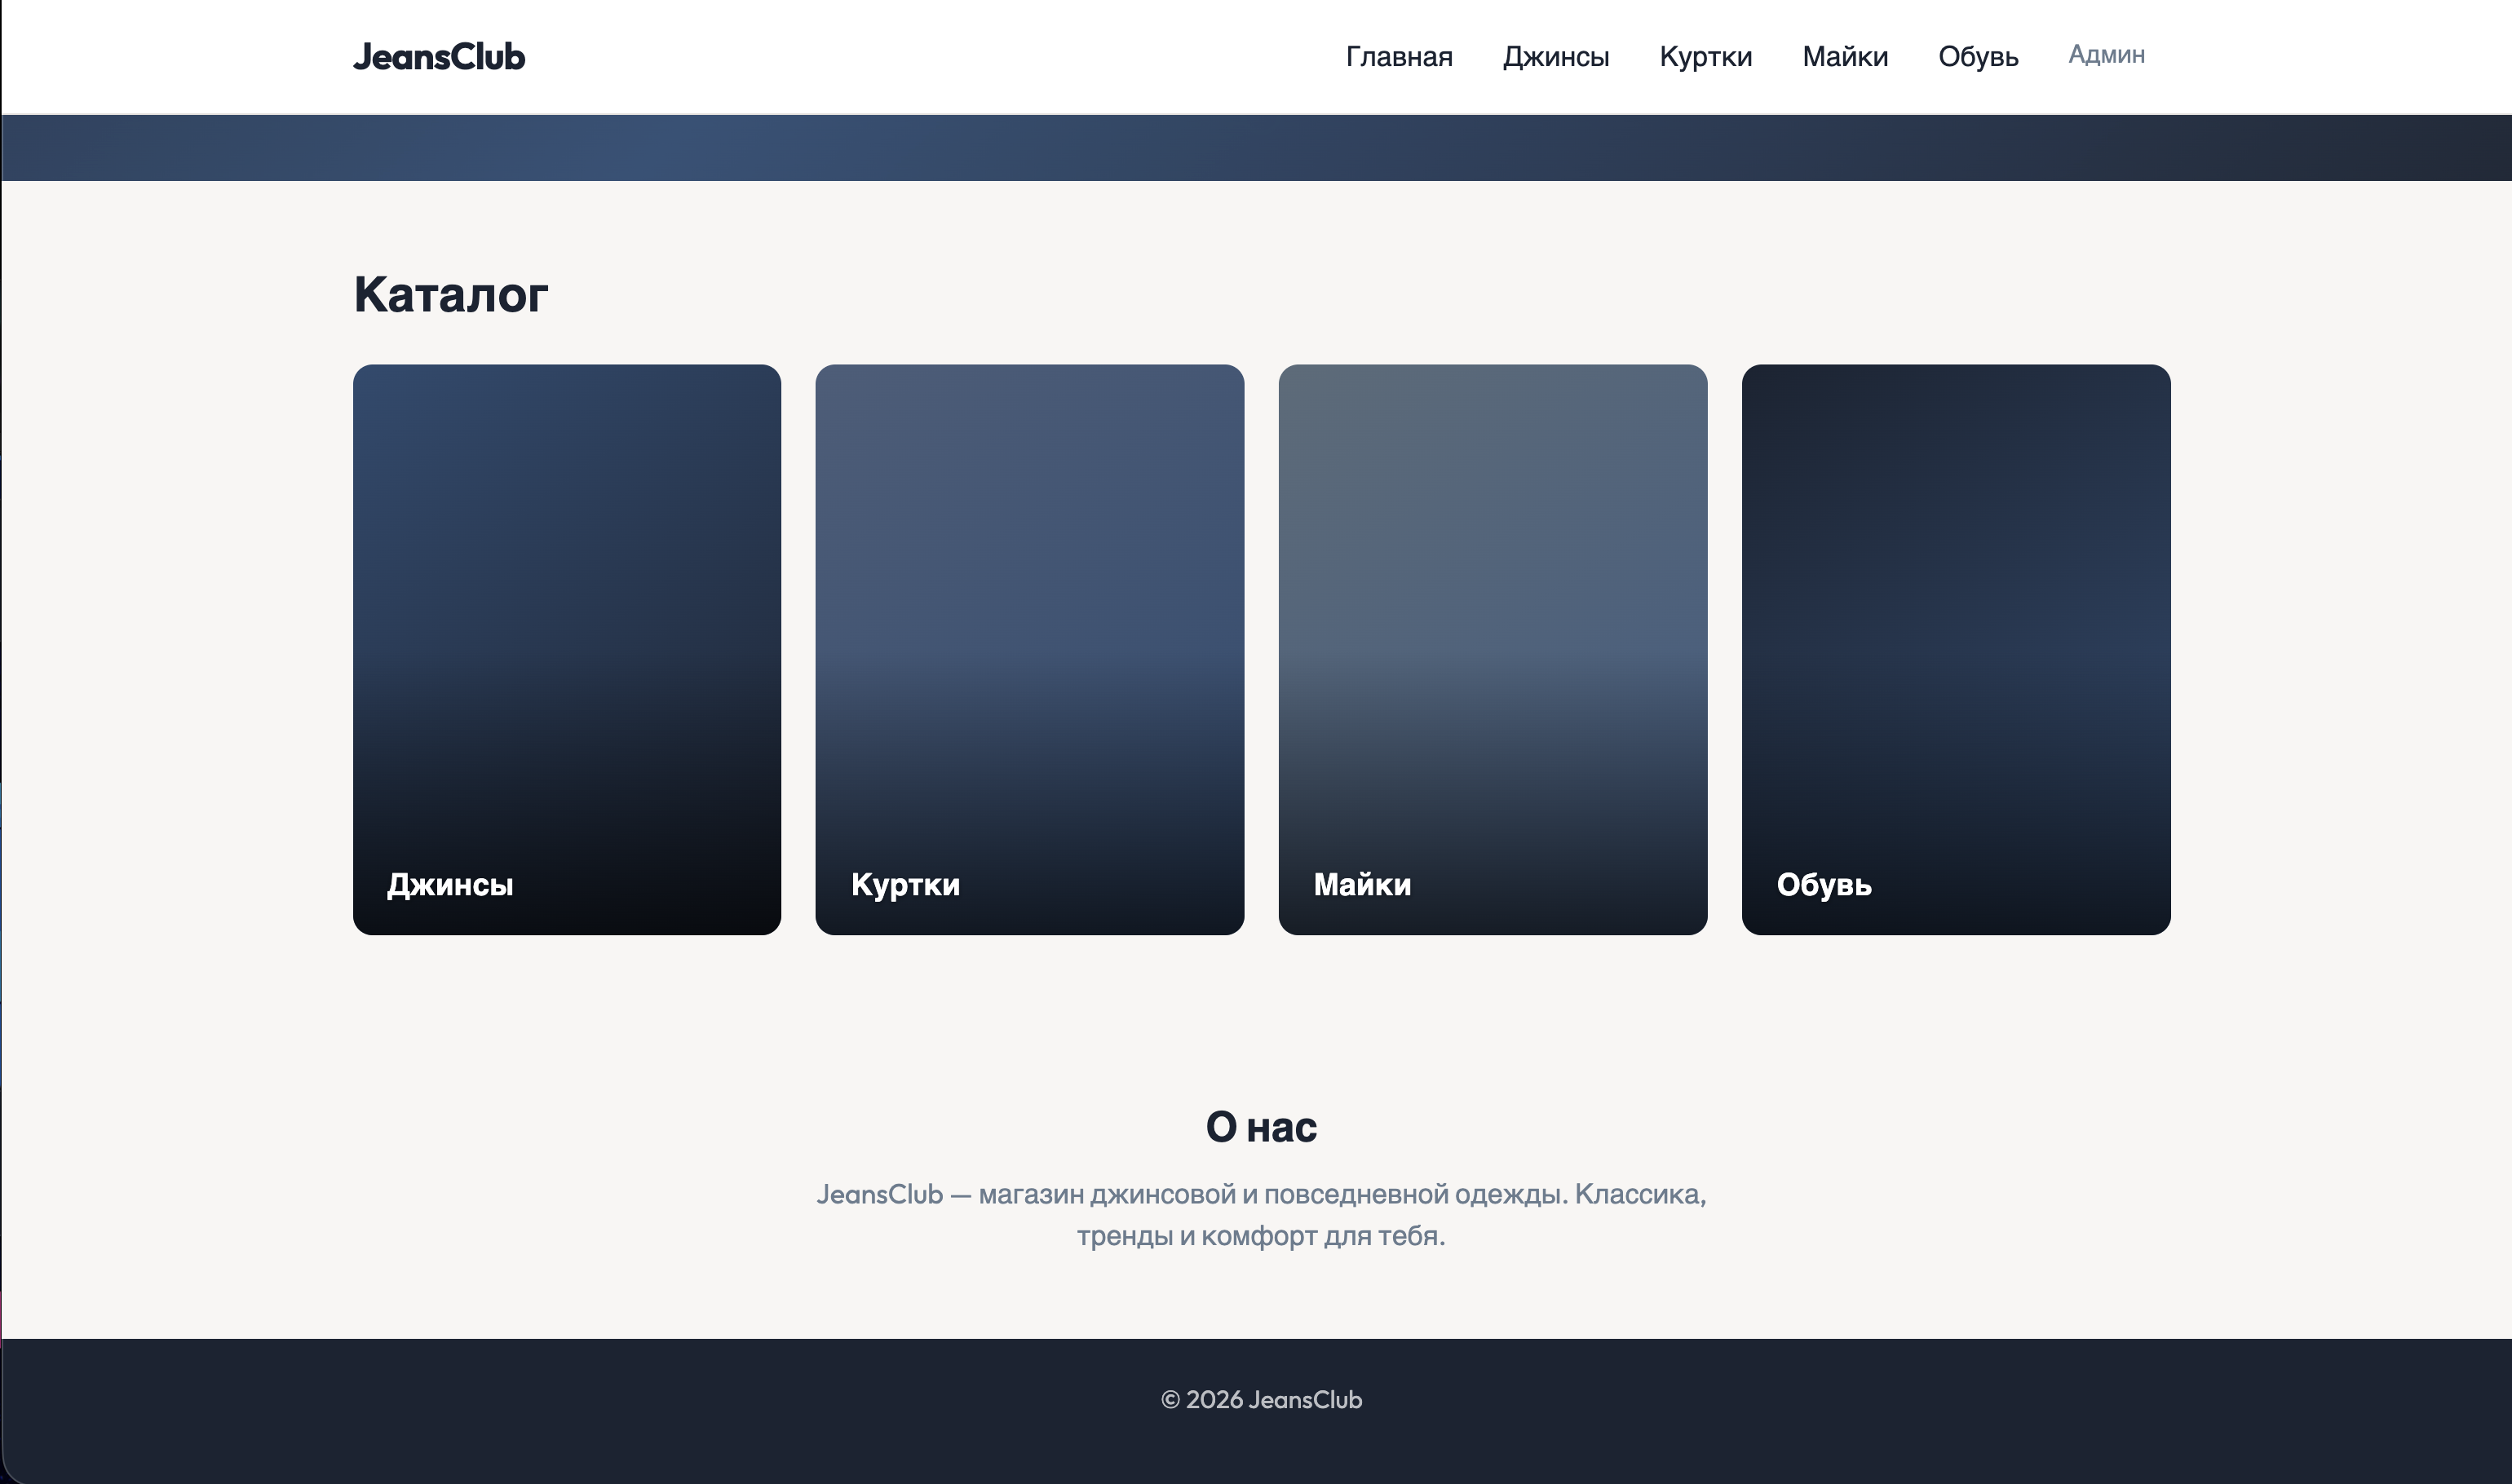2512x1484 pixels.
Task: Open the Главная navigation link
Action: tap(1398, 57)
